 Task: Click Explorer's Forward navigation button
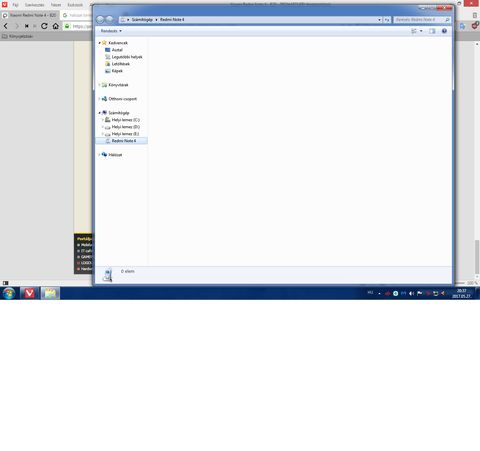tap(109, 20)
